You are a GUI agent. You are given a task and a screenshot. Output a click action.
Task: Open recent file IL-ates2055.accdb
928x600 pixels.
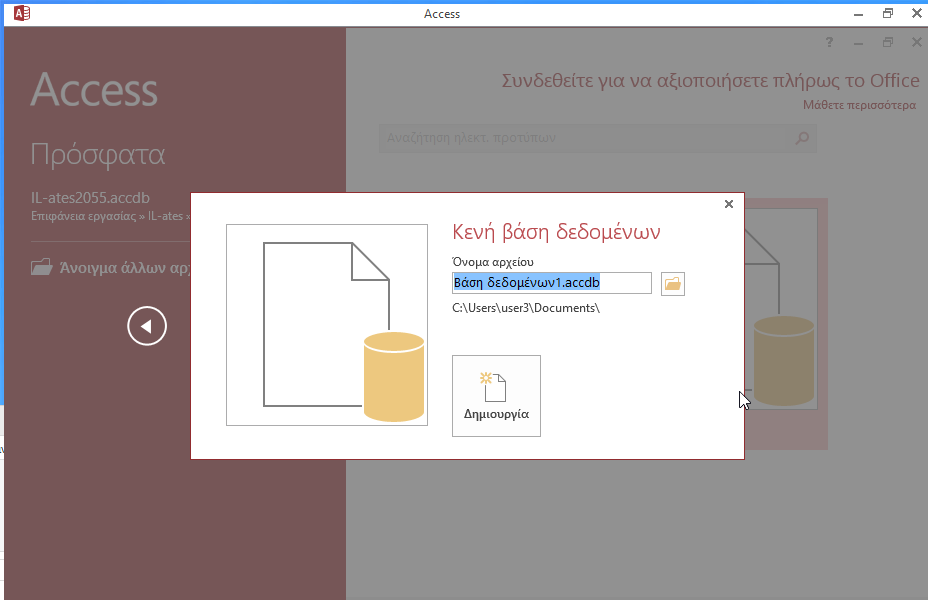[90, 198]
